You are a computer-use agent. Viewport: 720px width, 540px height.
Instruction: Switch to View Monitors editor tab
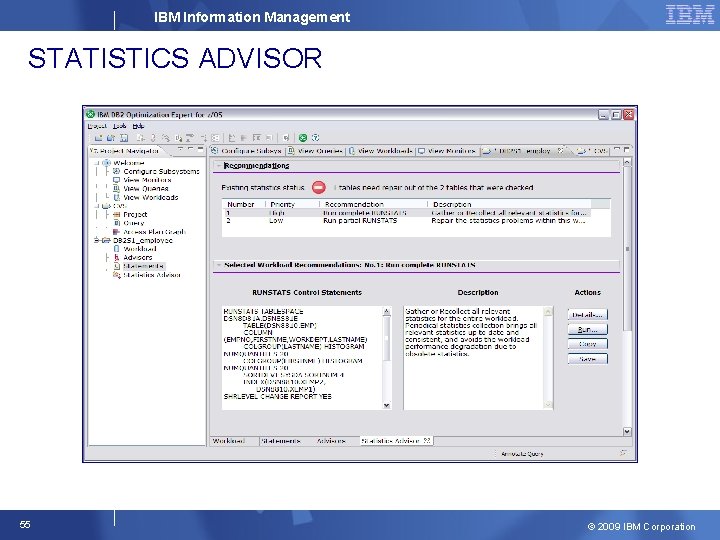(446, 151)
